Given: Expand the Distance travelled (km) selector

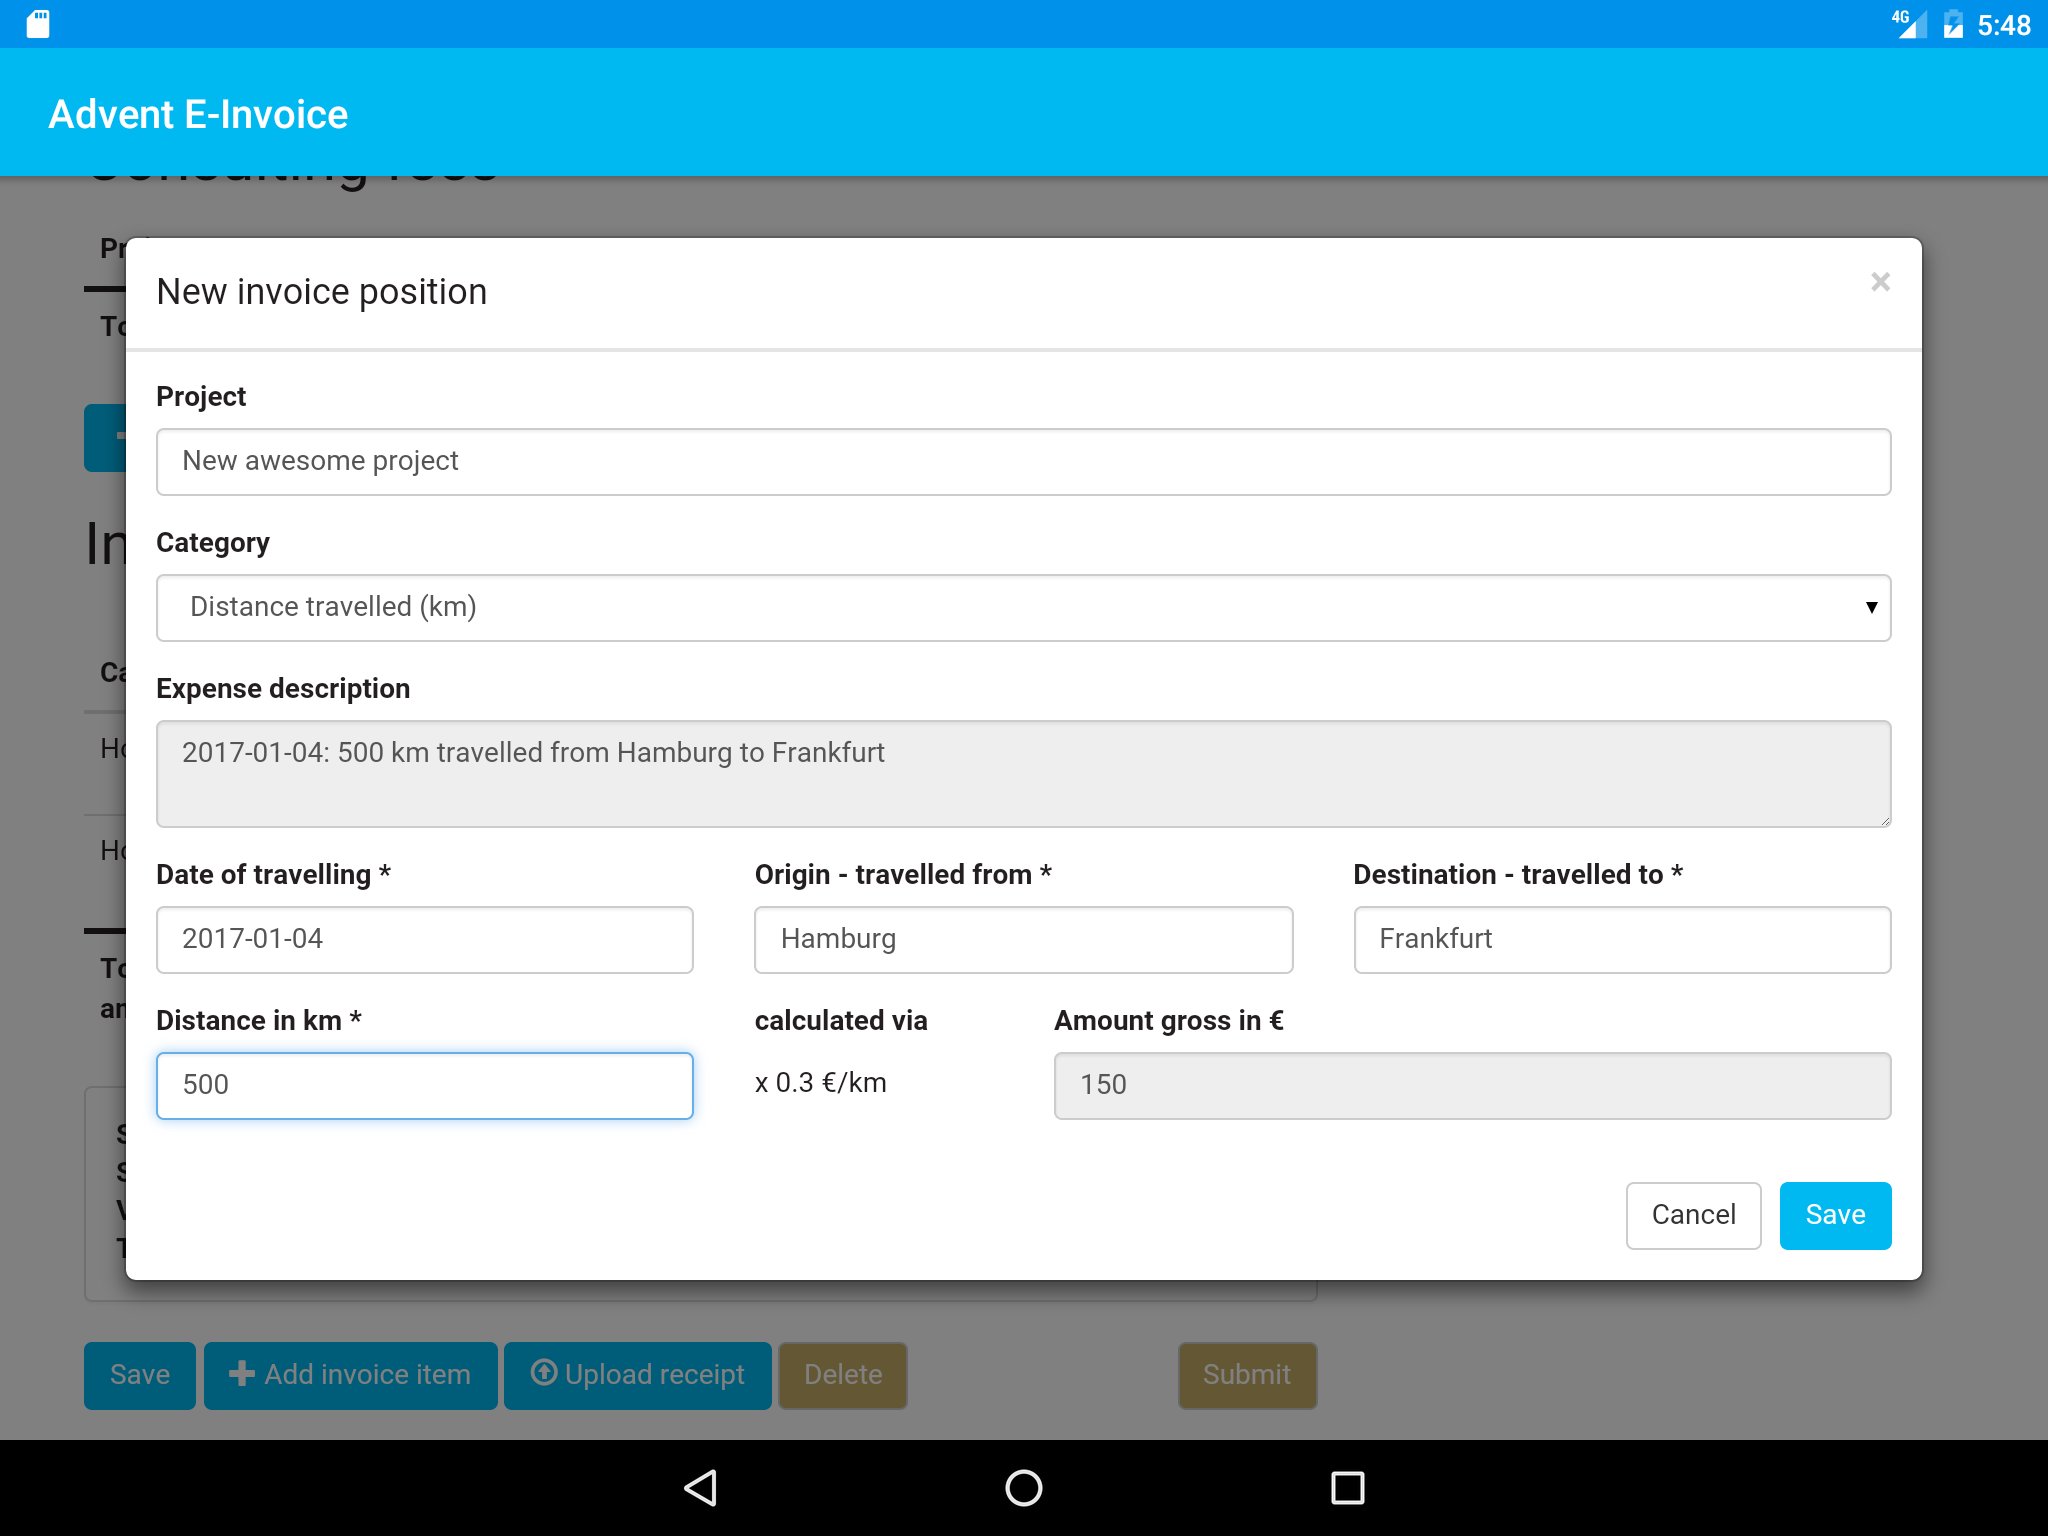Looking at the screenshot, I should 1022,607.
